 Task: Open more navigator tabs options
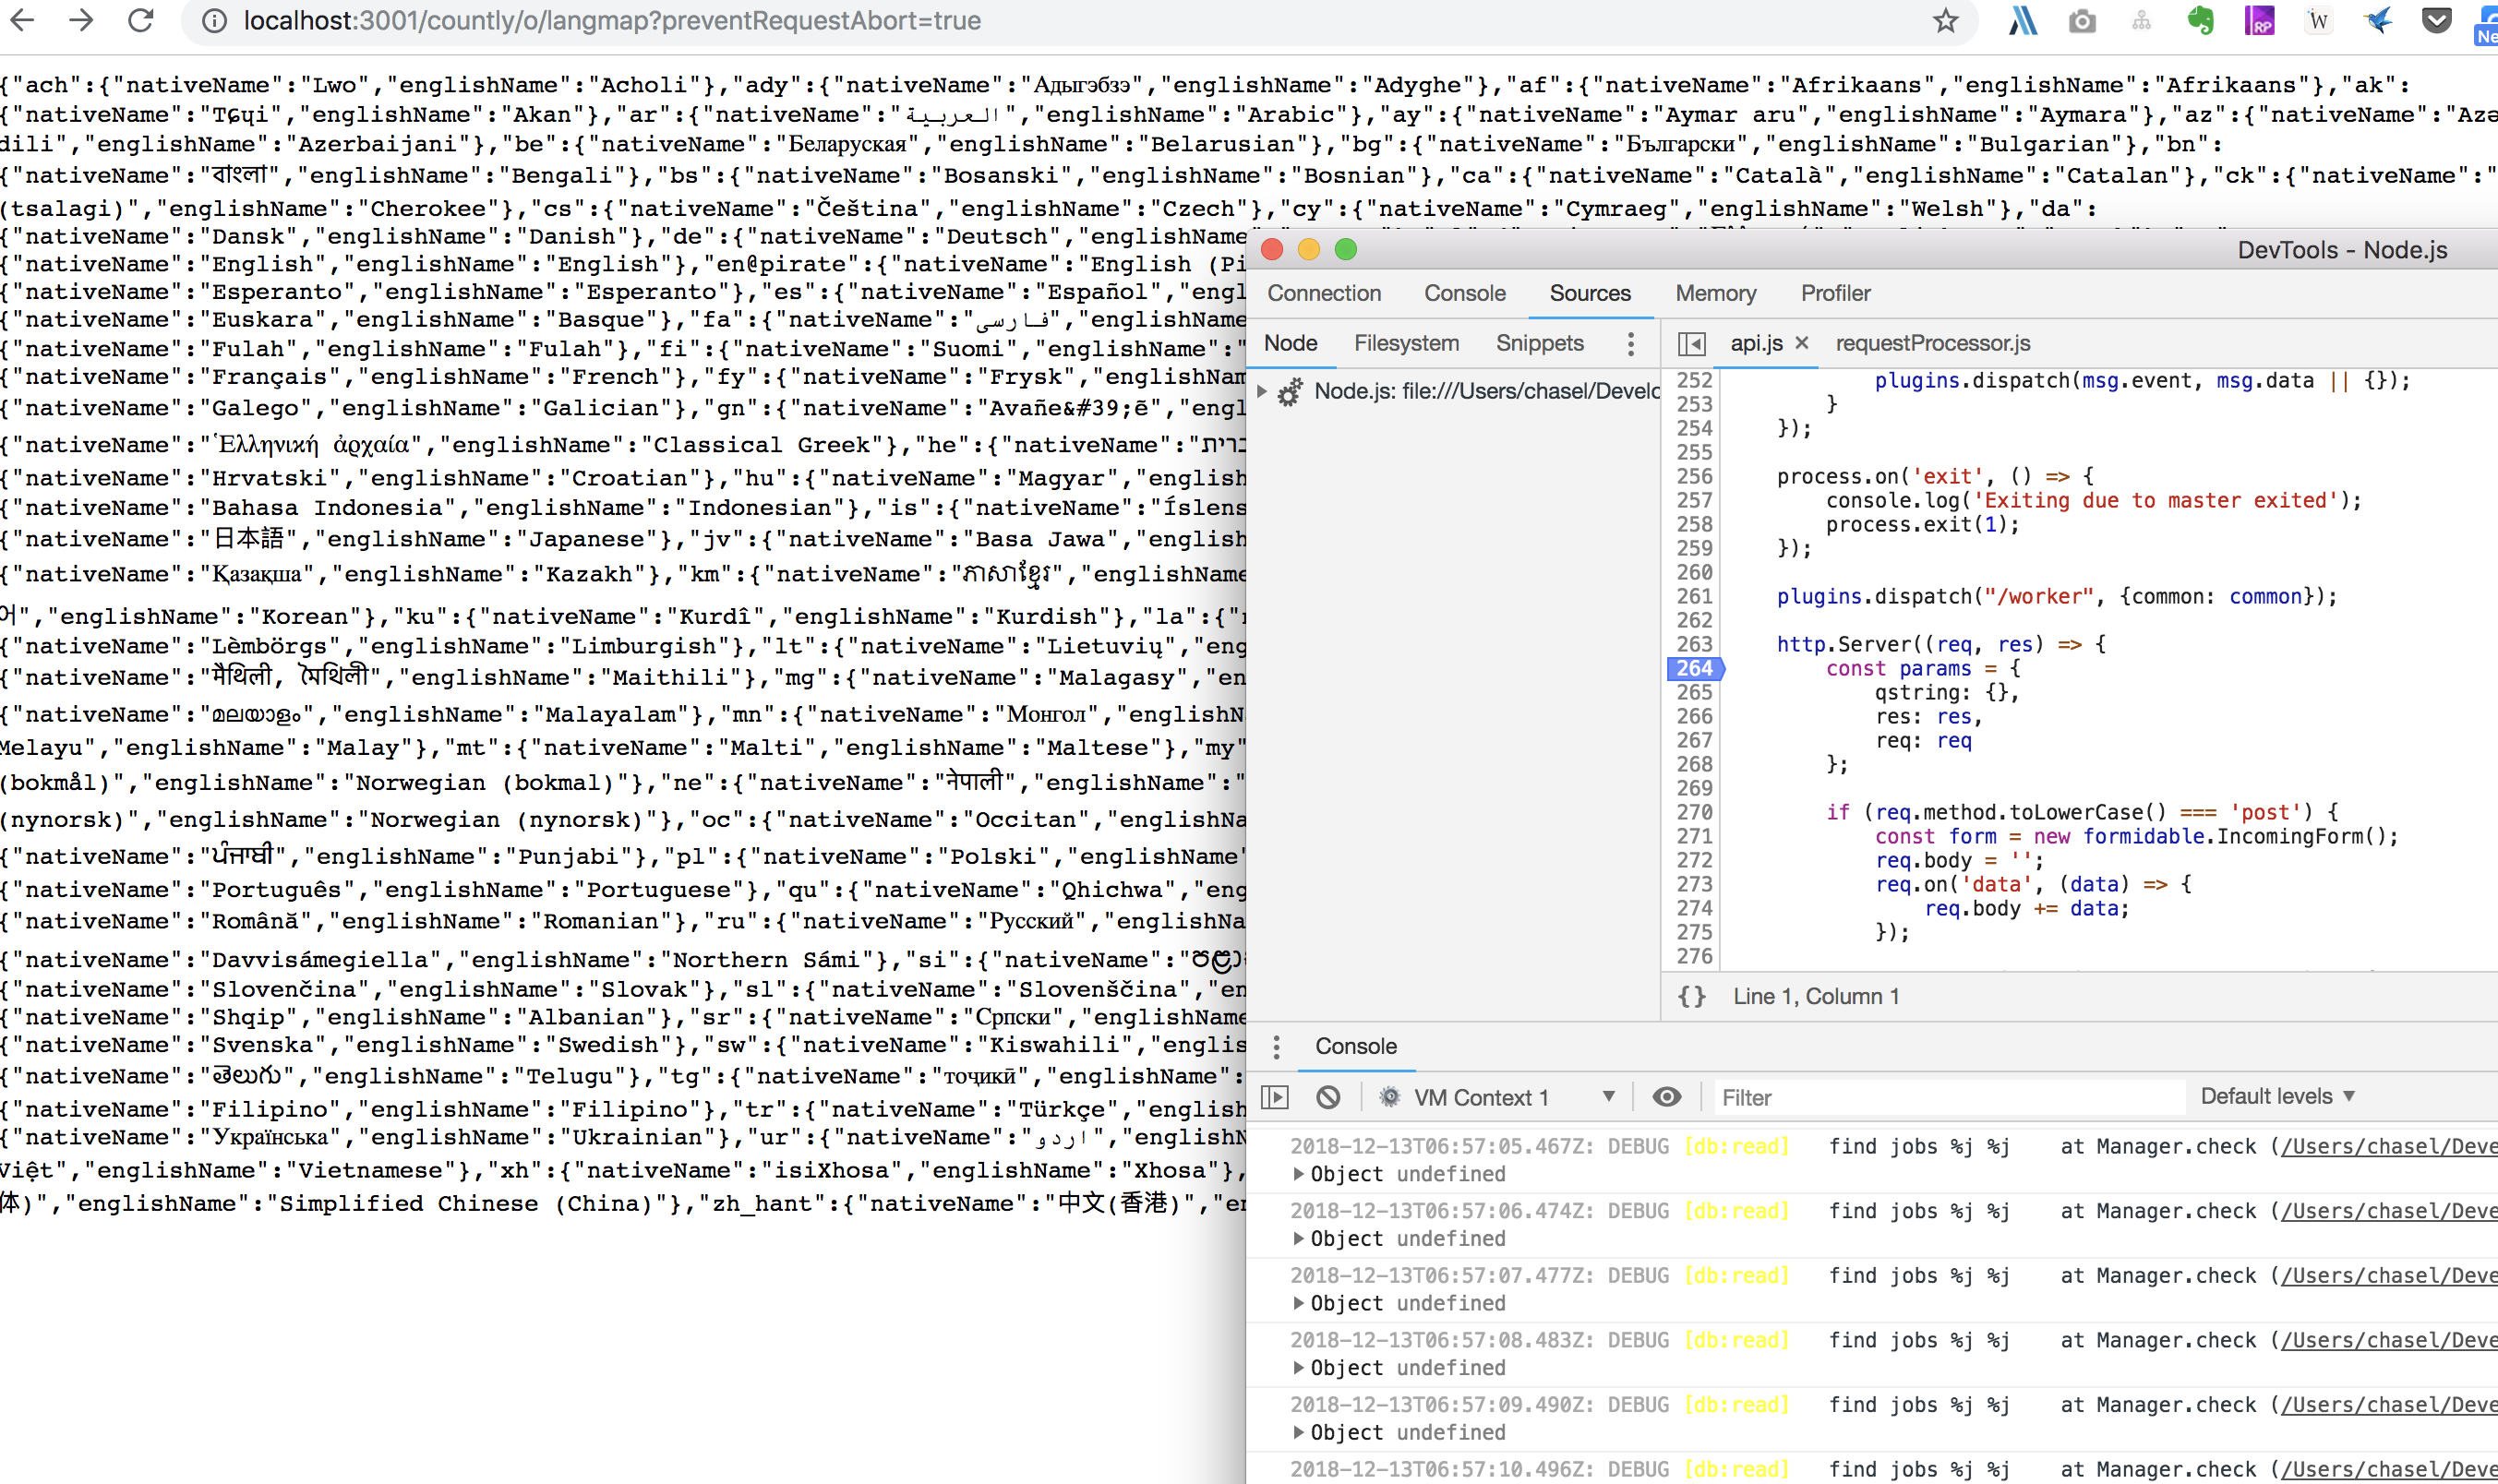pyautogui.click(x=1631, y=344)
